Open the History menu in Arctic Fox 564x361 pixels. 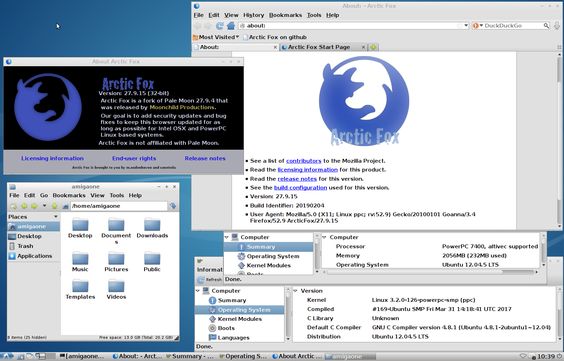pos(254,15)
